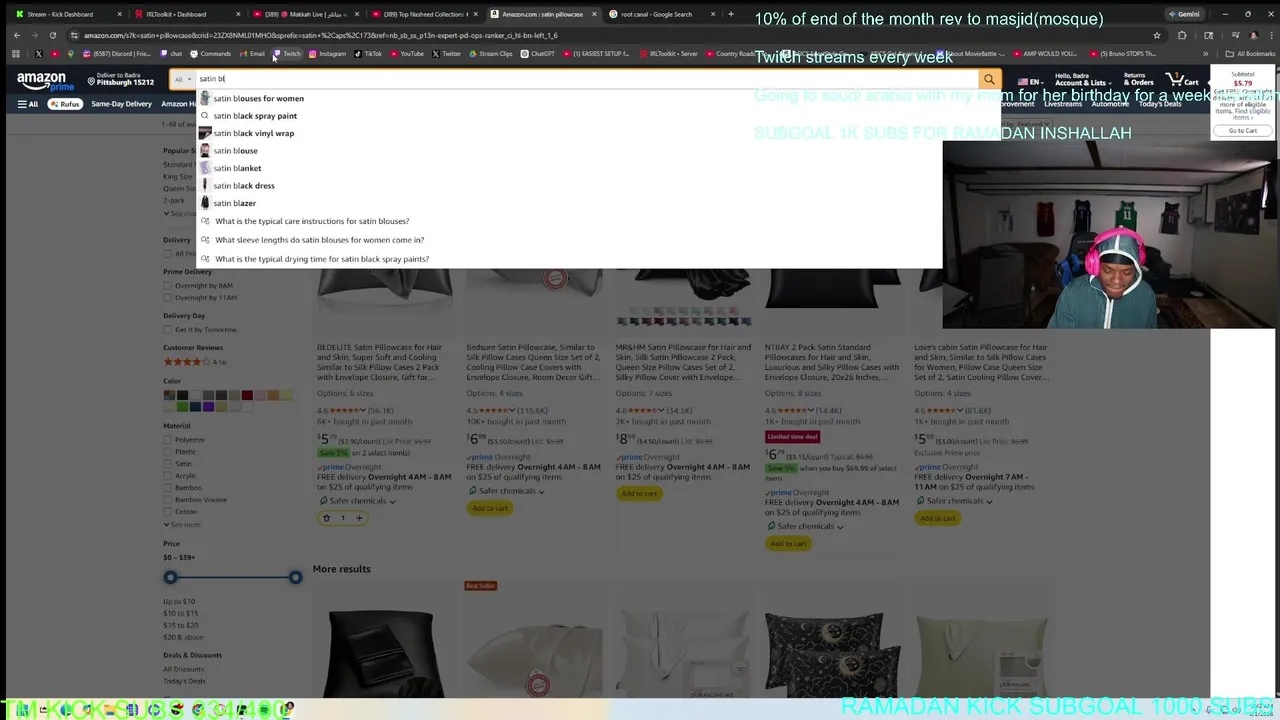This screenshot has width=1280, height=720.
Task: Open the All Bookmarks folder
Action: click(x=1251, y=54)
